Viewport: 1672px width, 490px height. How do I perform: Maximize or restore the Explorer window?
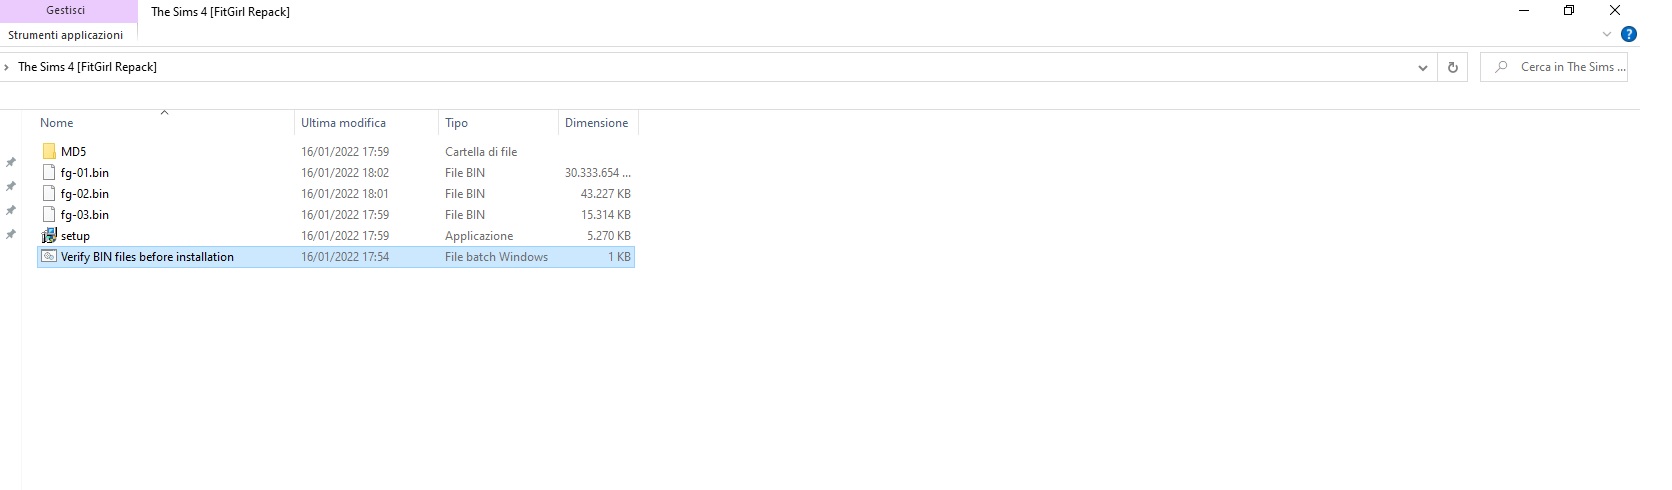click(x=1568, y=11)
